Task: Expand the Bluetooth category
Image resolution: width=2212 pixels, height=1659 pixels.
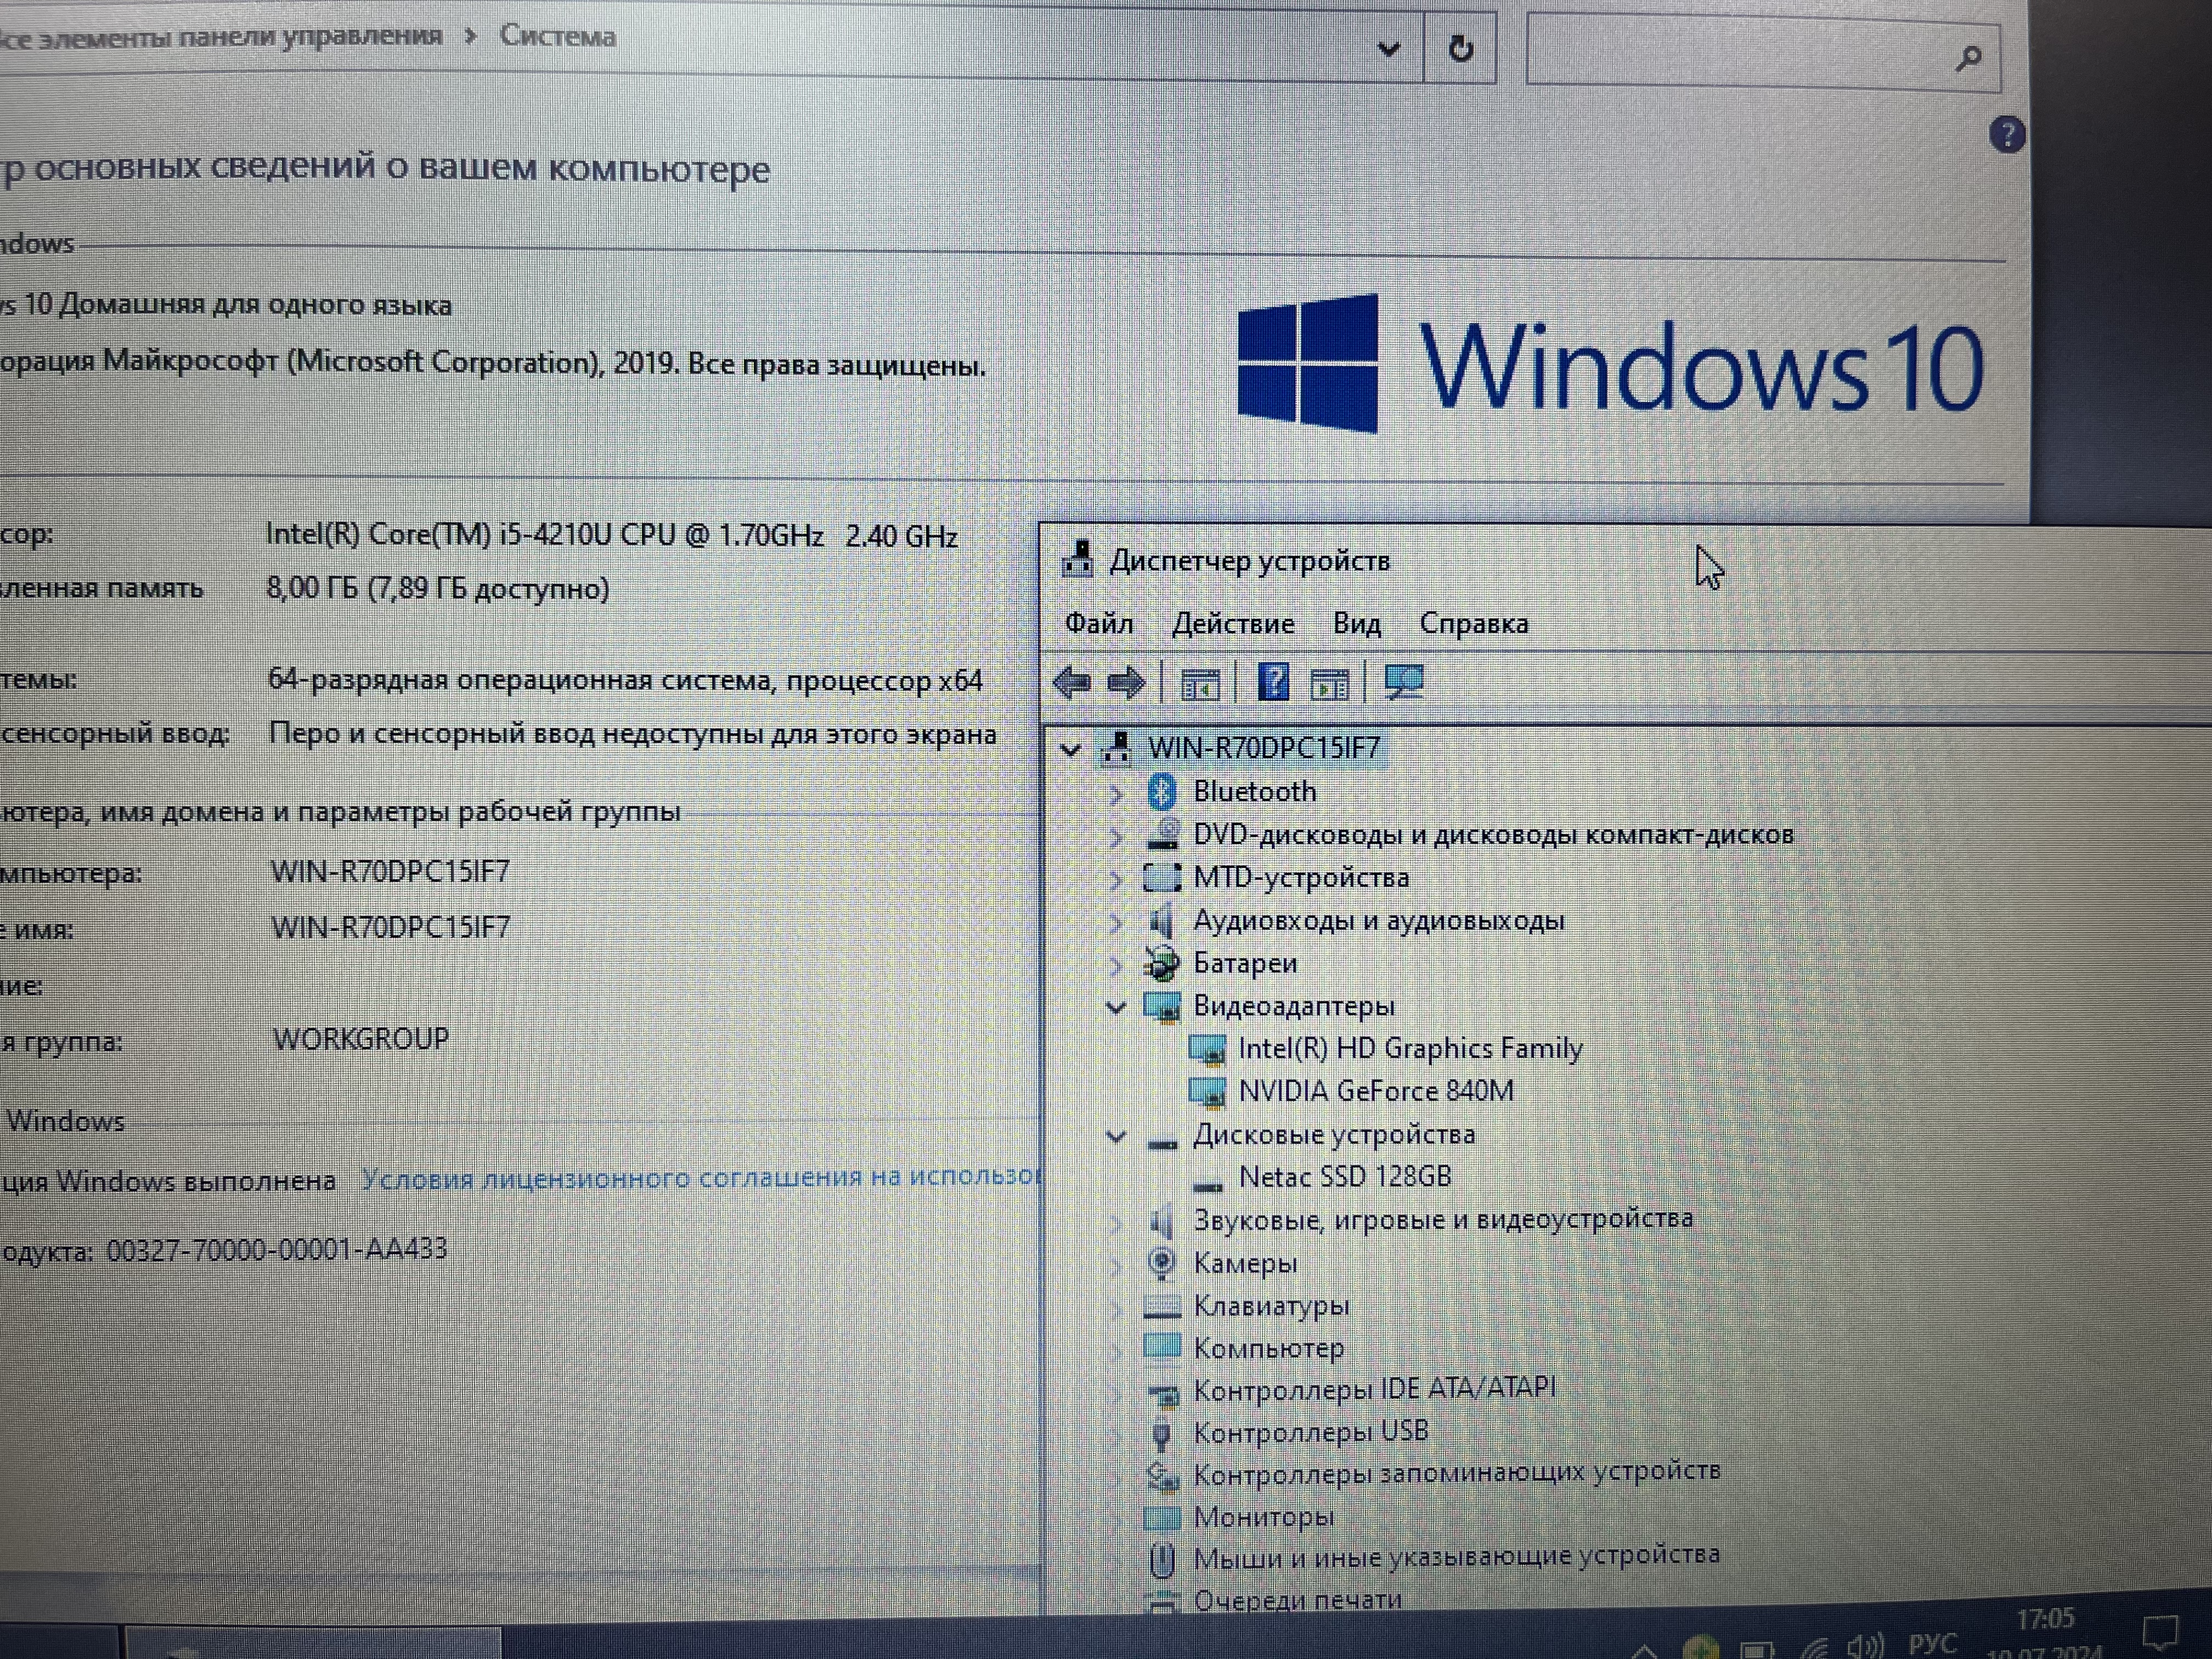Action: tap(1116, 794)
